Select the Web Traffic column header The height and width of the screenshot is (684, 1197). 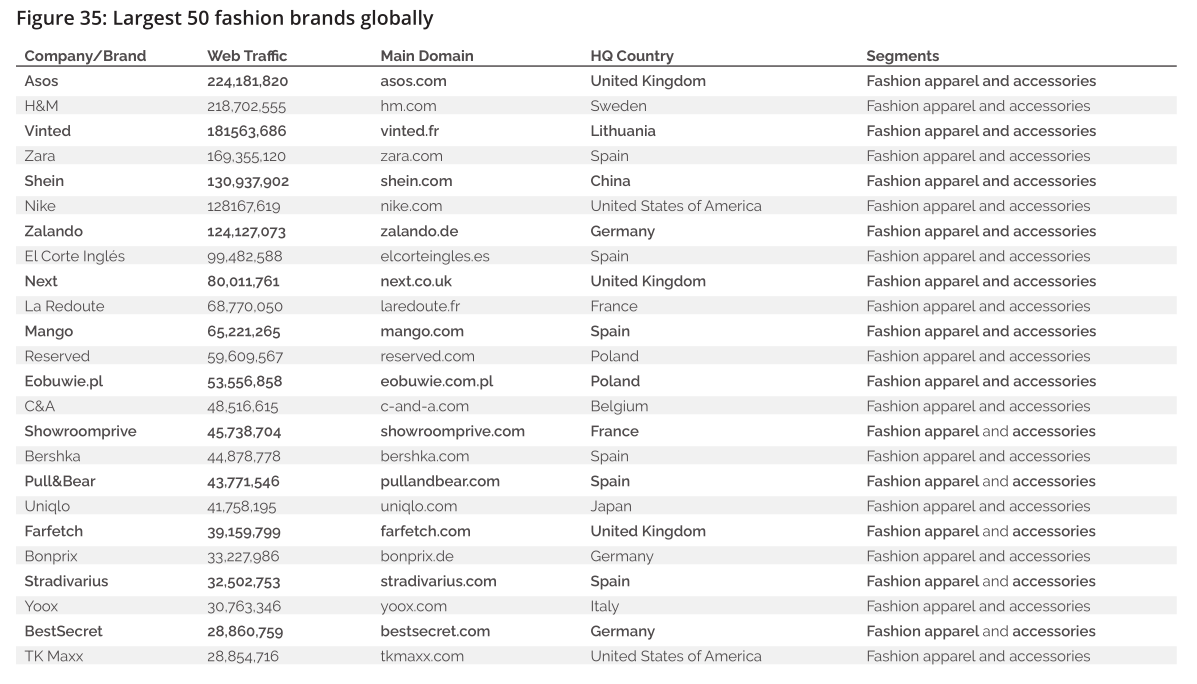coord(247,56)
